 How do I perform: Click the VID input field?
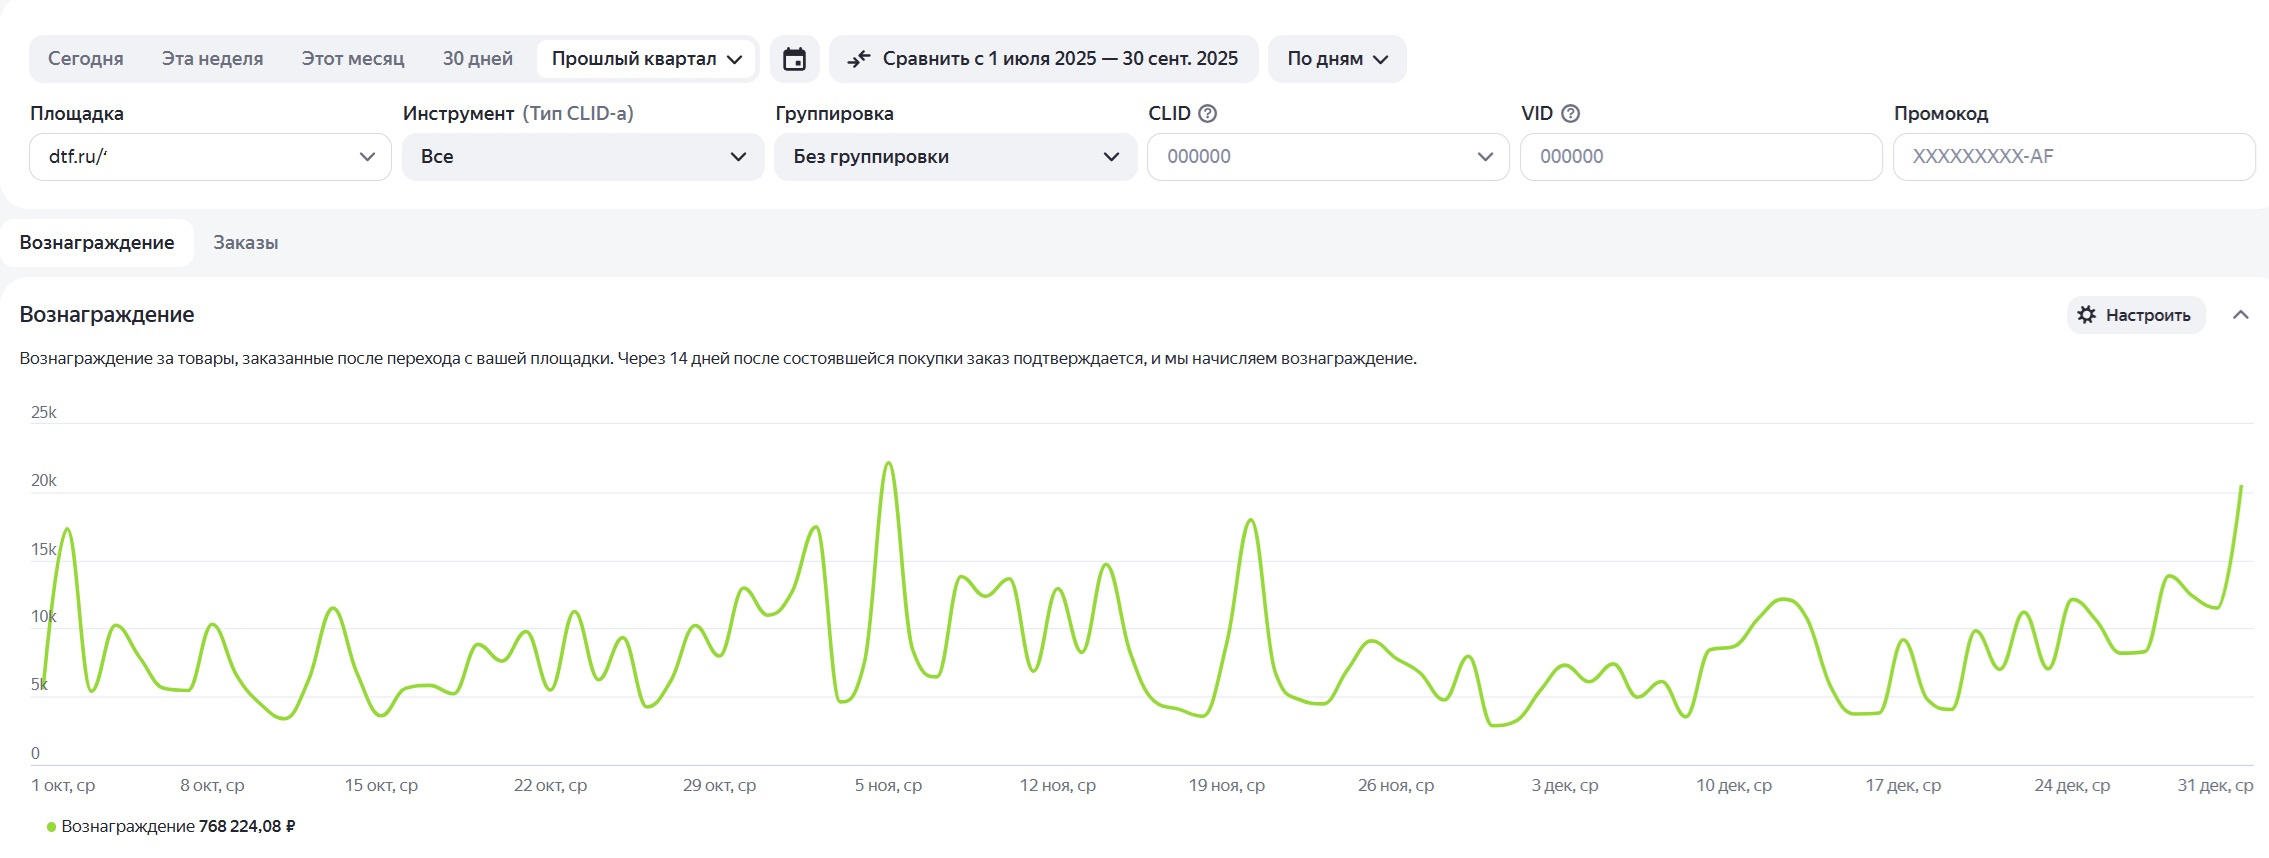[x=1700, y=157]
